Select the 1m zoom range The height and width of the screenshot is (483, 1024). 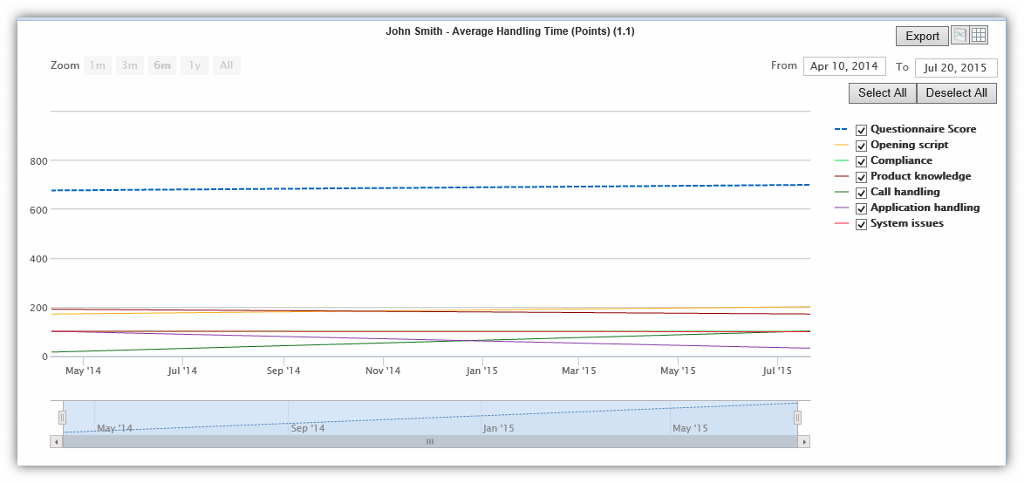[98, 66]
